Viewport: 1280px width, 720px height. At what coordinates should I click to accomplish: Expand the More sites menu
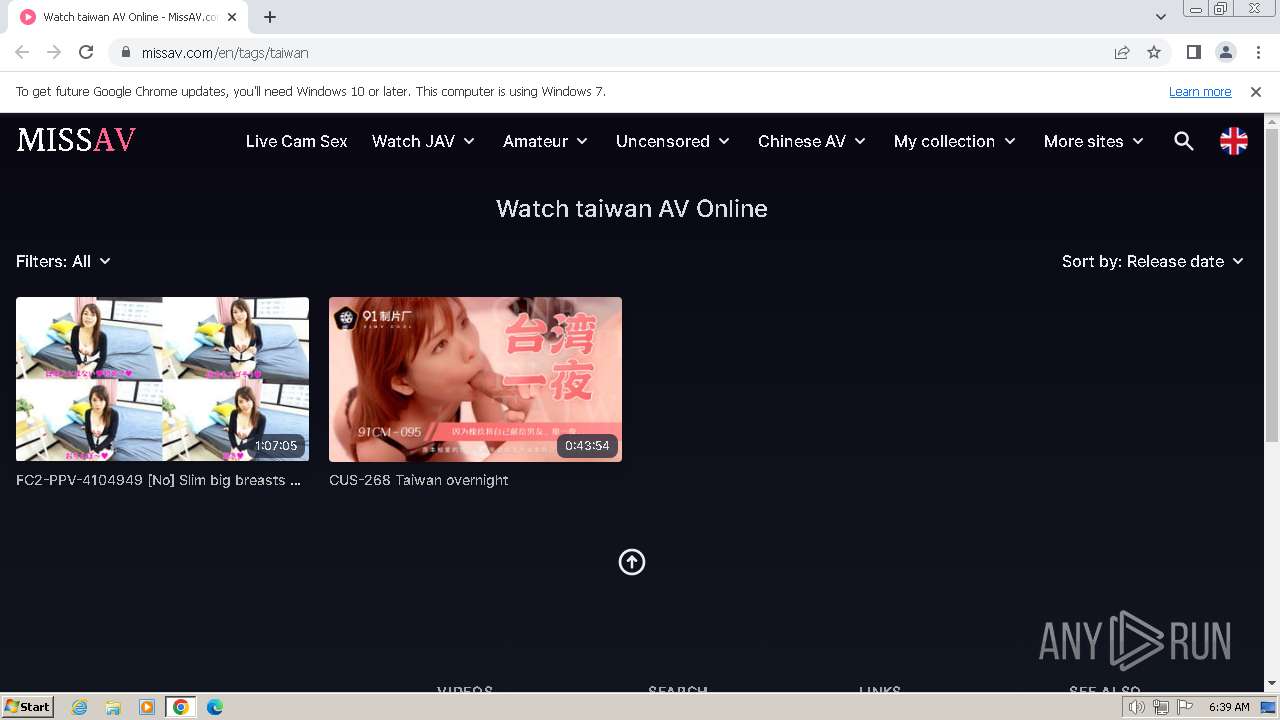(1094, 141)
